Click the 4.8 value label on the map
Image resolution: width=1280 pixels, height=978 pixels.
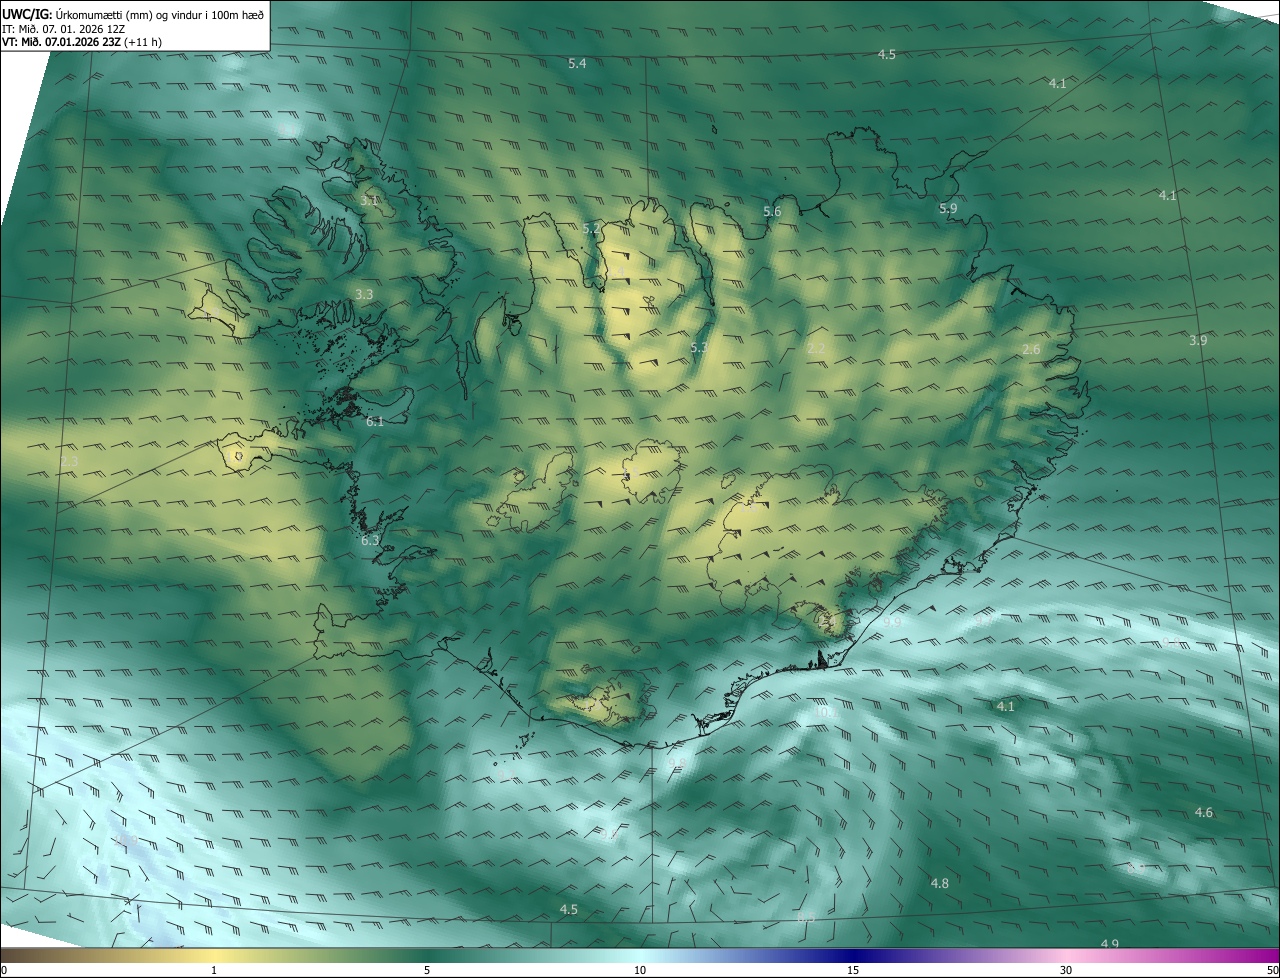[x=940, y=884]
